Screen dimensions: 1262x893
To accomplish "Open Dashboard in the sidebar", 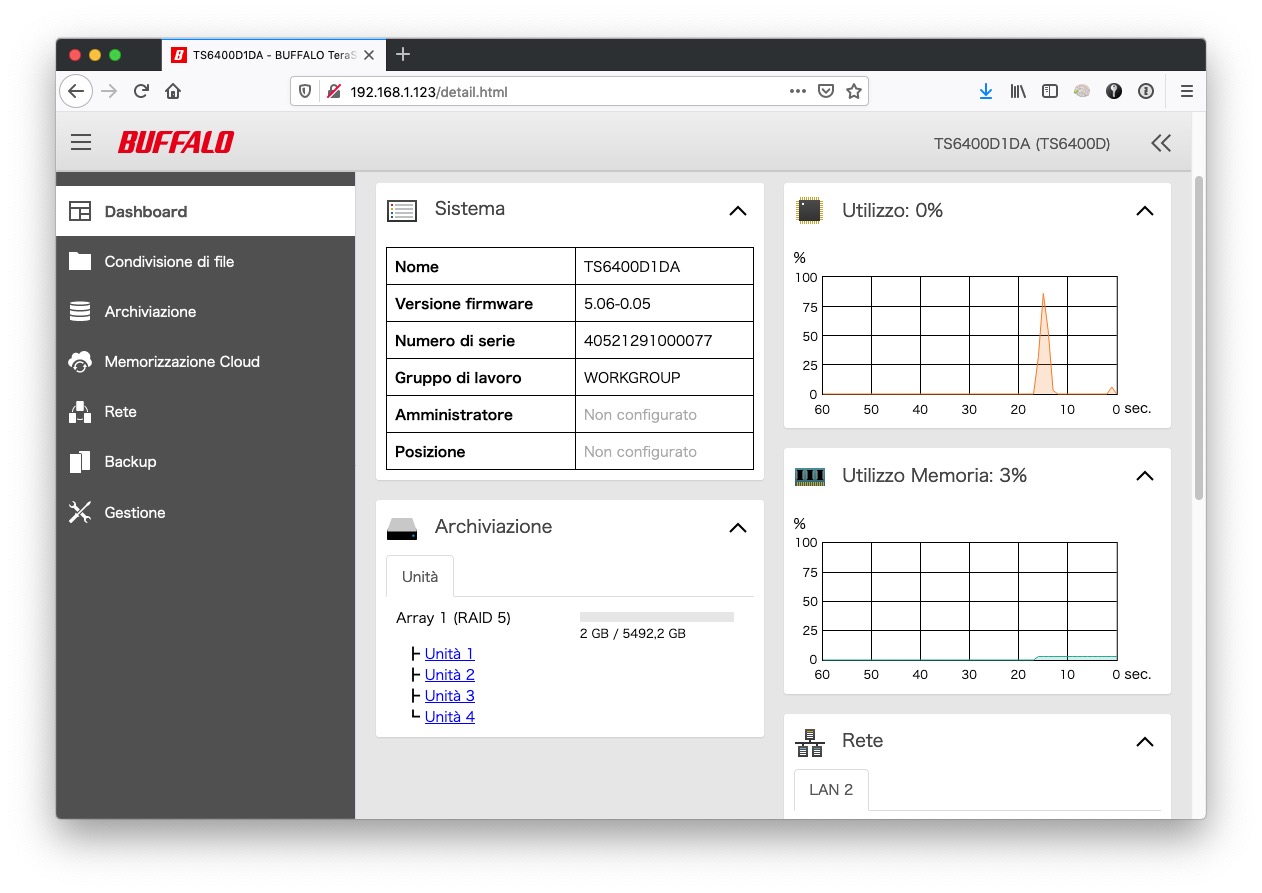I will [205, 211].
